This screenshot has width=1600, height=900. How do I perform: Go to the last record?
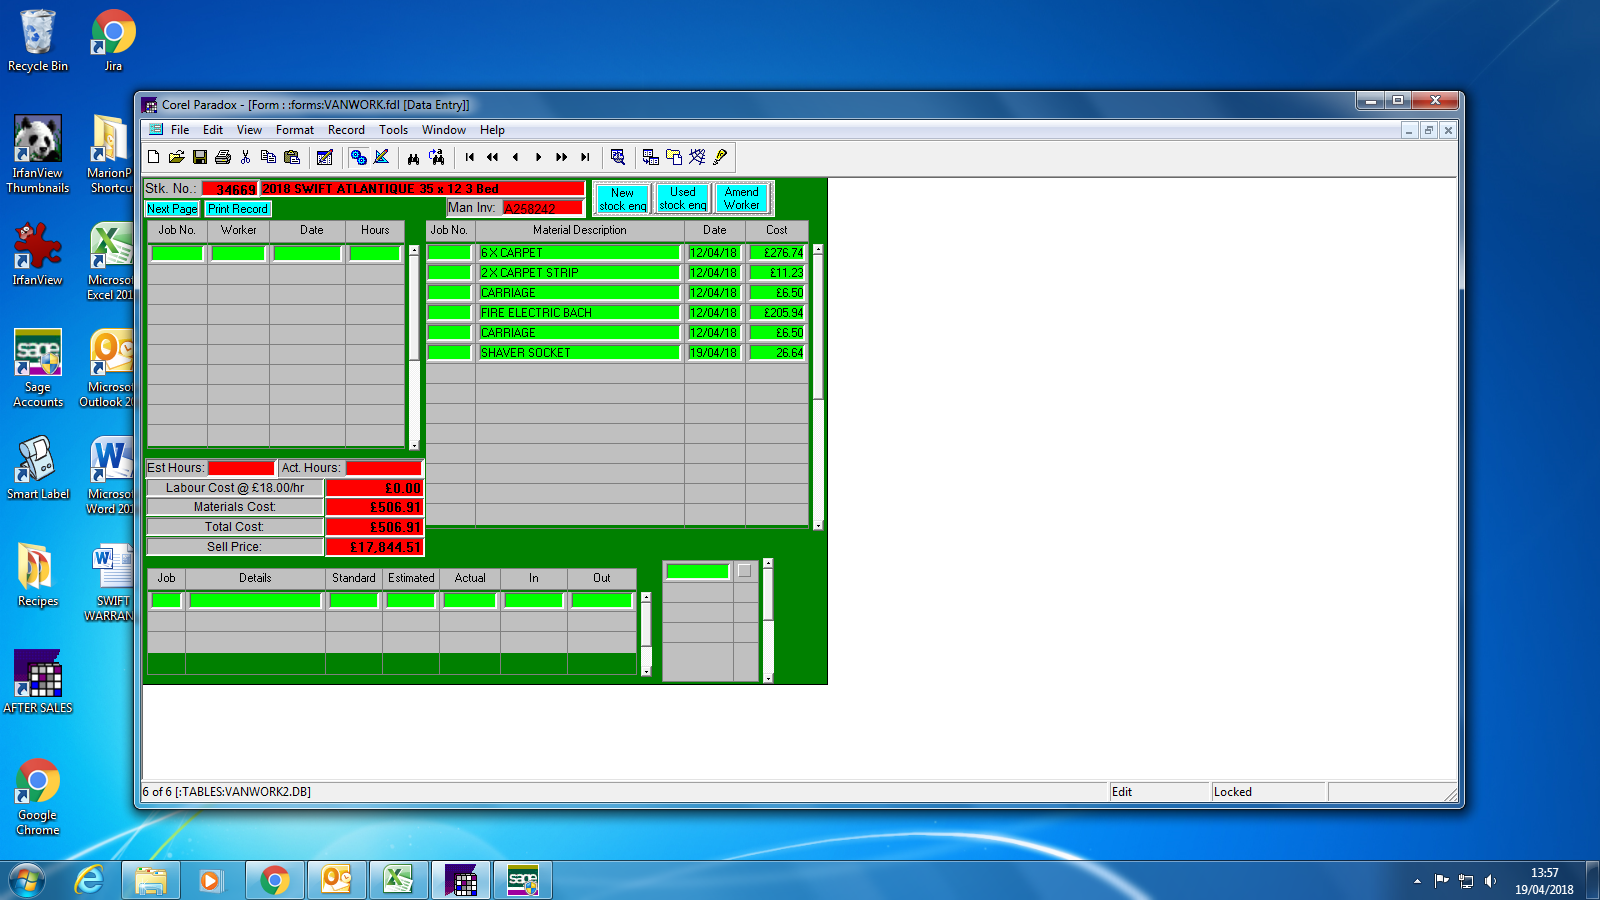click(x=585, y=157)
